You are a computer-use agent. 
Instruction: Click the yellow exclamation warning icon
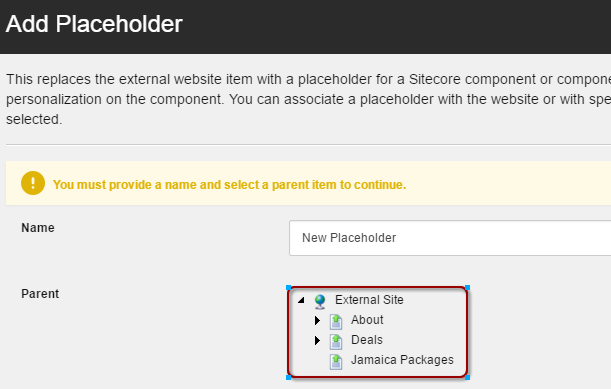[x=33, y=183]
